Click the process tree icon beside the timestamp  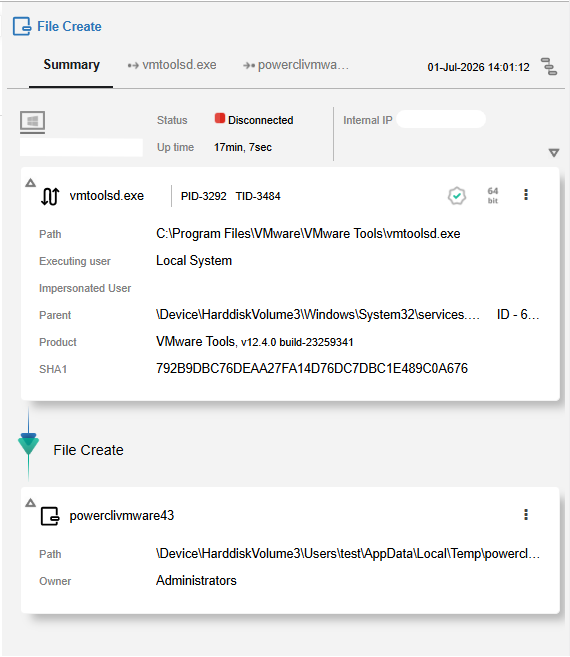tap(549, 67)
